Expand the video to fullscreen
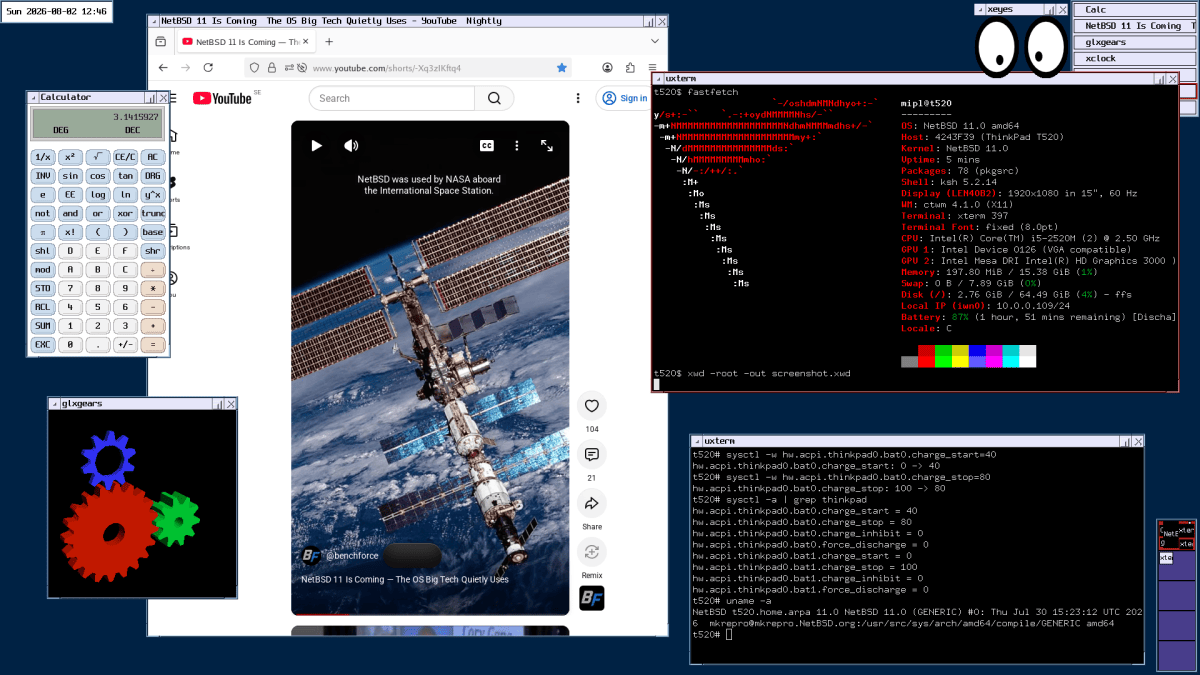Image resolution: width=1200 pixels, height=675 pixels. (x=547, y=146)
